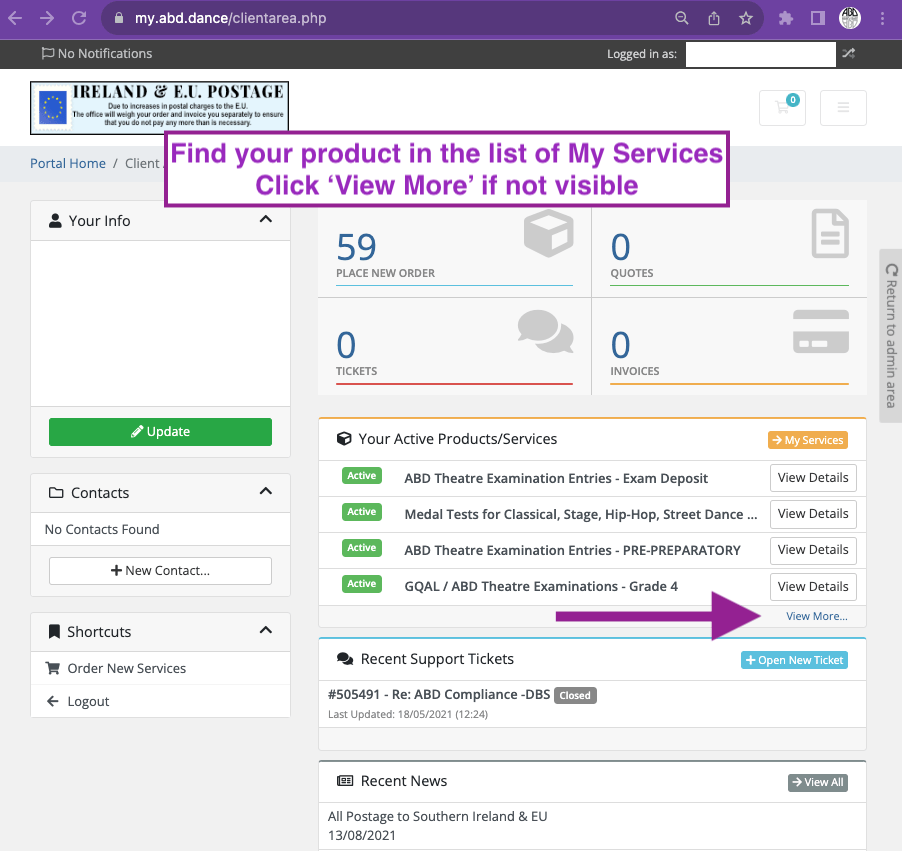Open browser extensions puzzle icon
Screen dimensions: 902x851
(x=786, y=18)
